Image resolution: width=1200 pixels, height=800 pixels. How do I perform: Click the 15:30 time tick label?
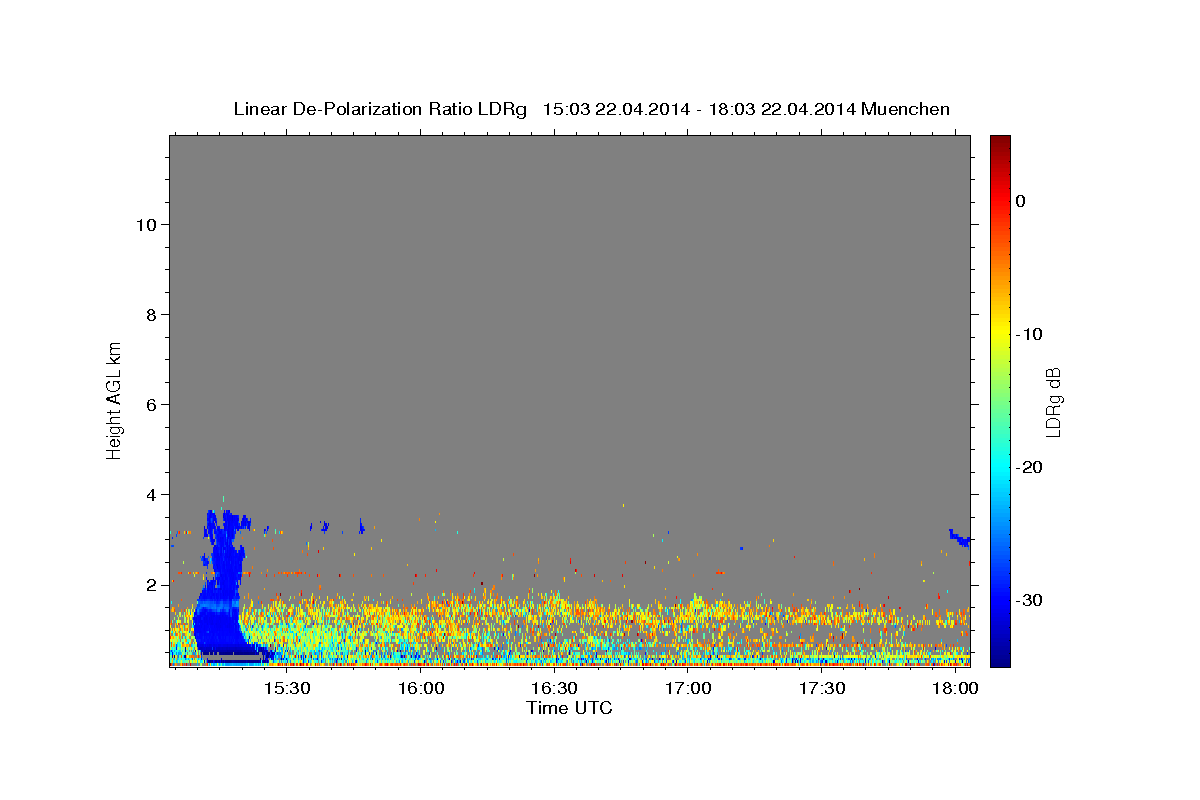(x=288, y=689)
